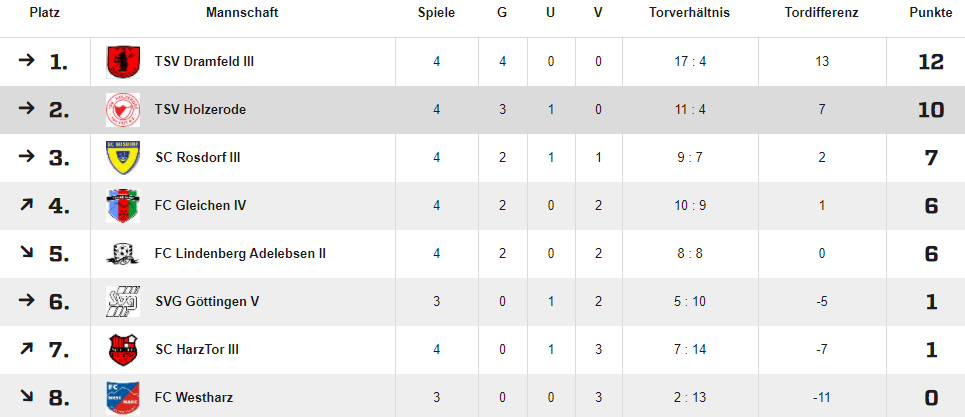Viewport: 965px width, 417px height.
Task: Click the Tordifferenz column header
Action: pyautogui.click(x=822, y=13)
